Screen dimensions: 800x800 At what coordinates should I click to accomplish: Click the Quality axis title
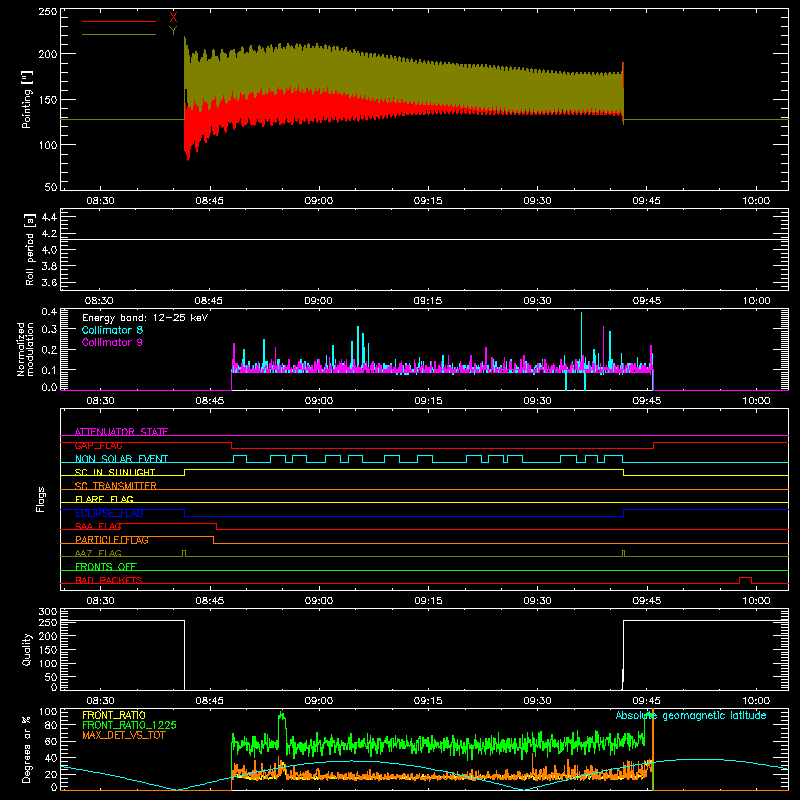click(x=27, y=649)
